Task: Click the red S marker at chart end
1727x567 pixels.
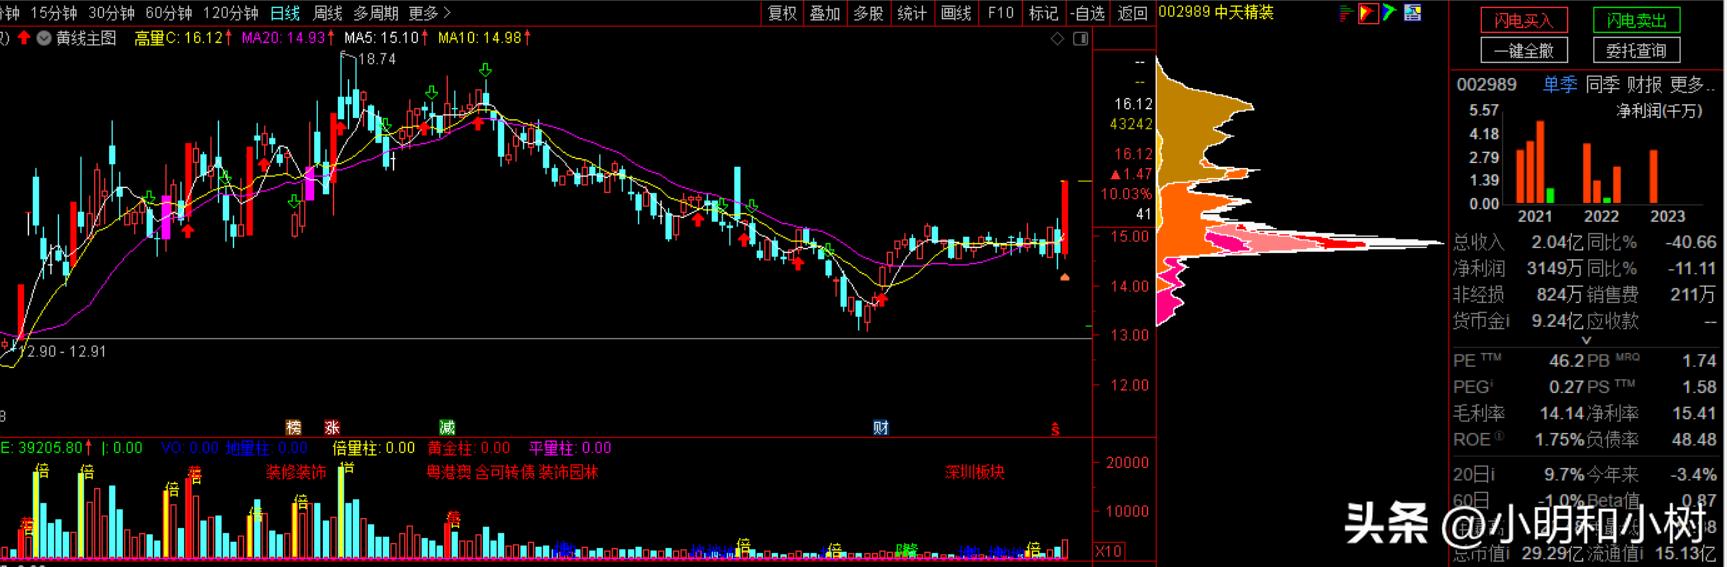Action: [x=1054, y=429]
